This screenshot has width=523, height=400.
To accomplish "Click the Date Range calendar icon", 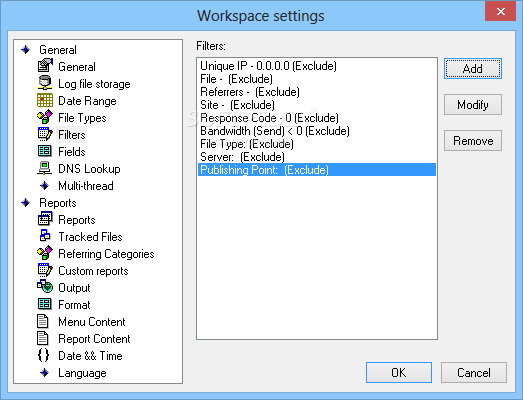I will tap(45, 100).
